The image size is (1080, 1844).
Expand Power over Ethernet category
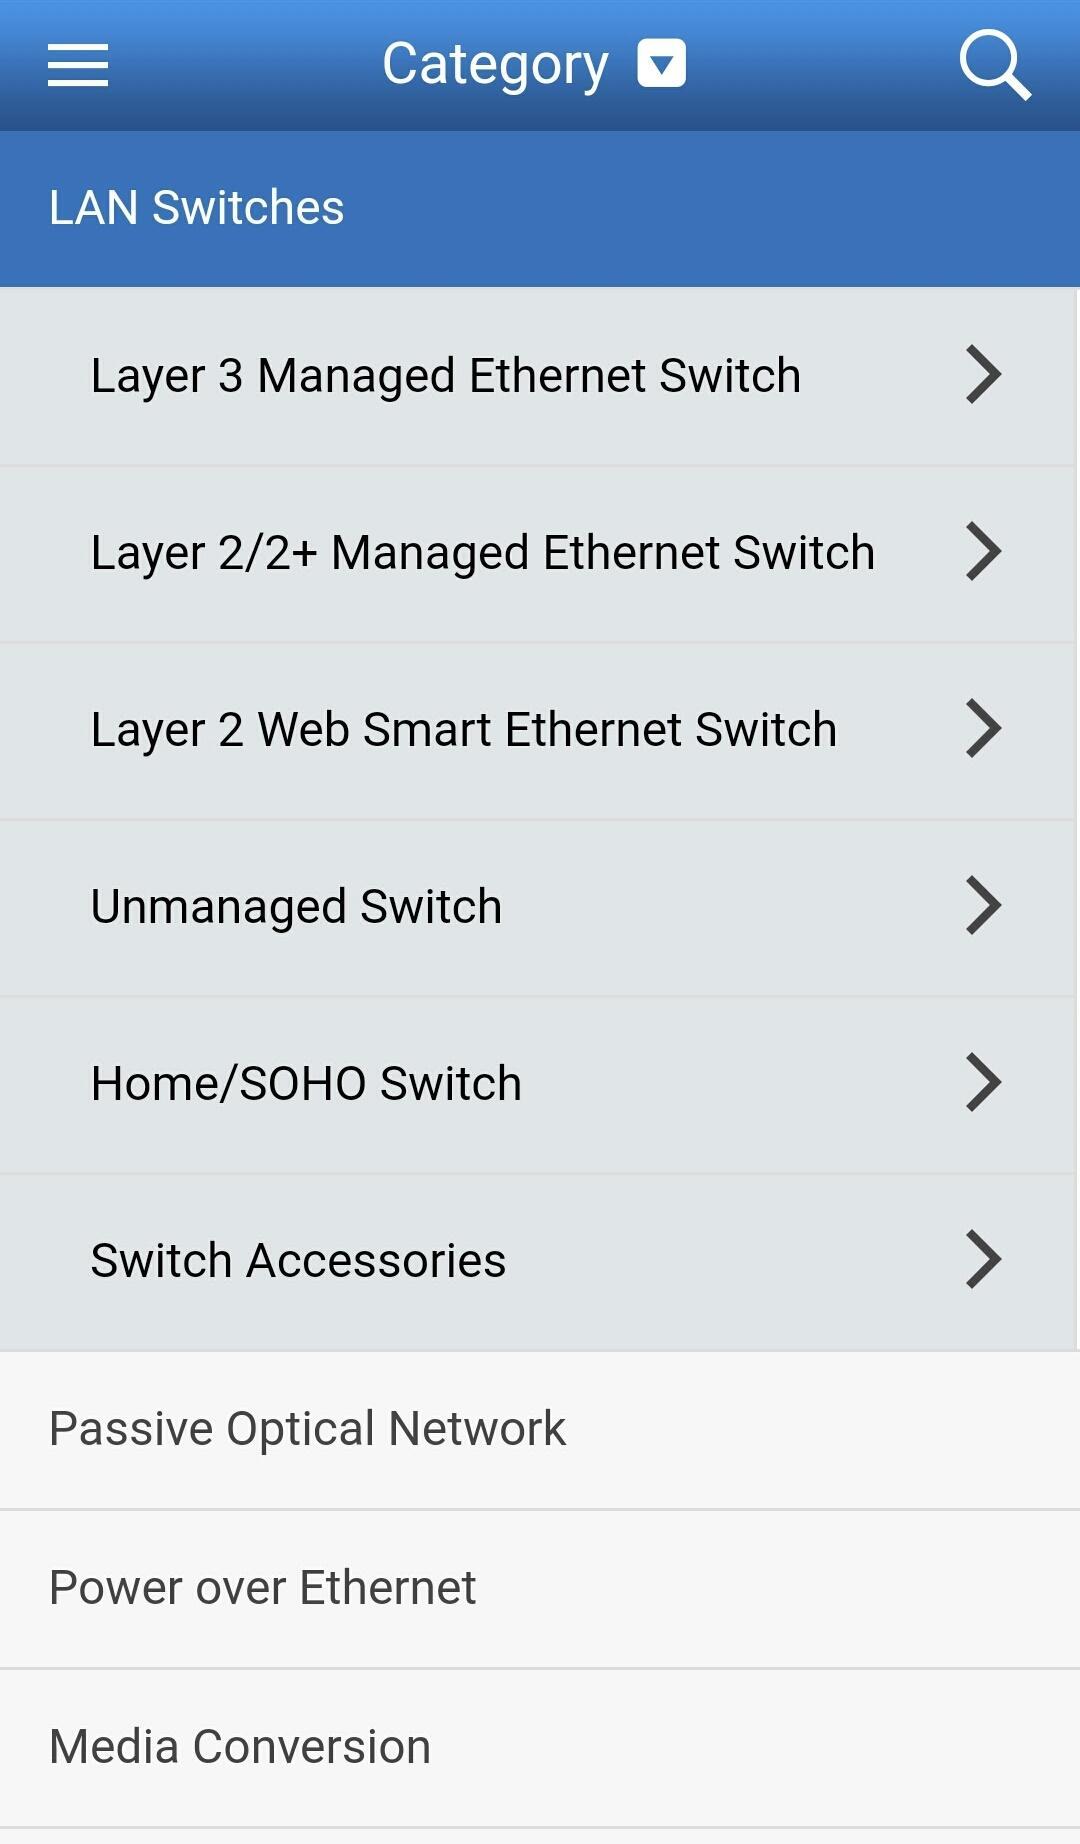(x=262, y=1588)
